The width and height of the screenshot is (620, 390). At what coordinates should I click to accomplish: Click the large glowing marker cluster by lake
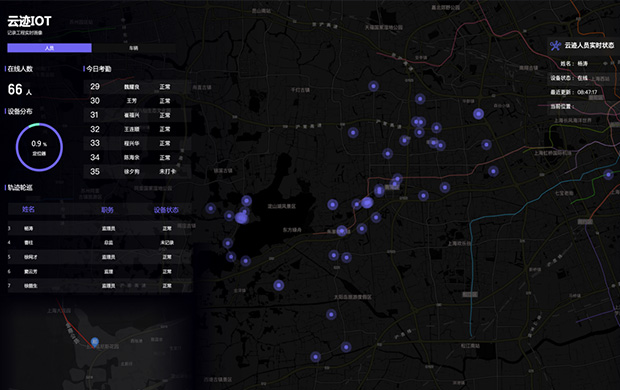(242, 218)
